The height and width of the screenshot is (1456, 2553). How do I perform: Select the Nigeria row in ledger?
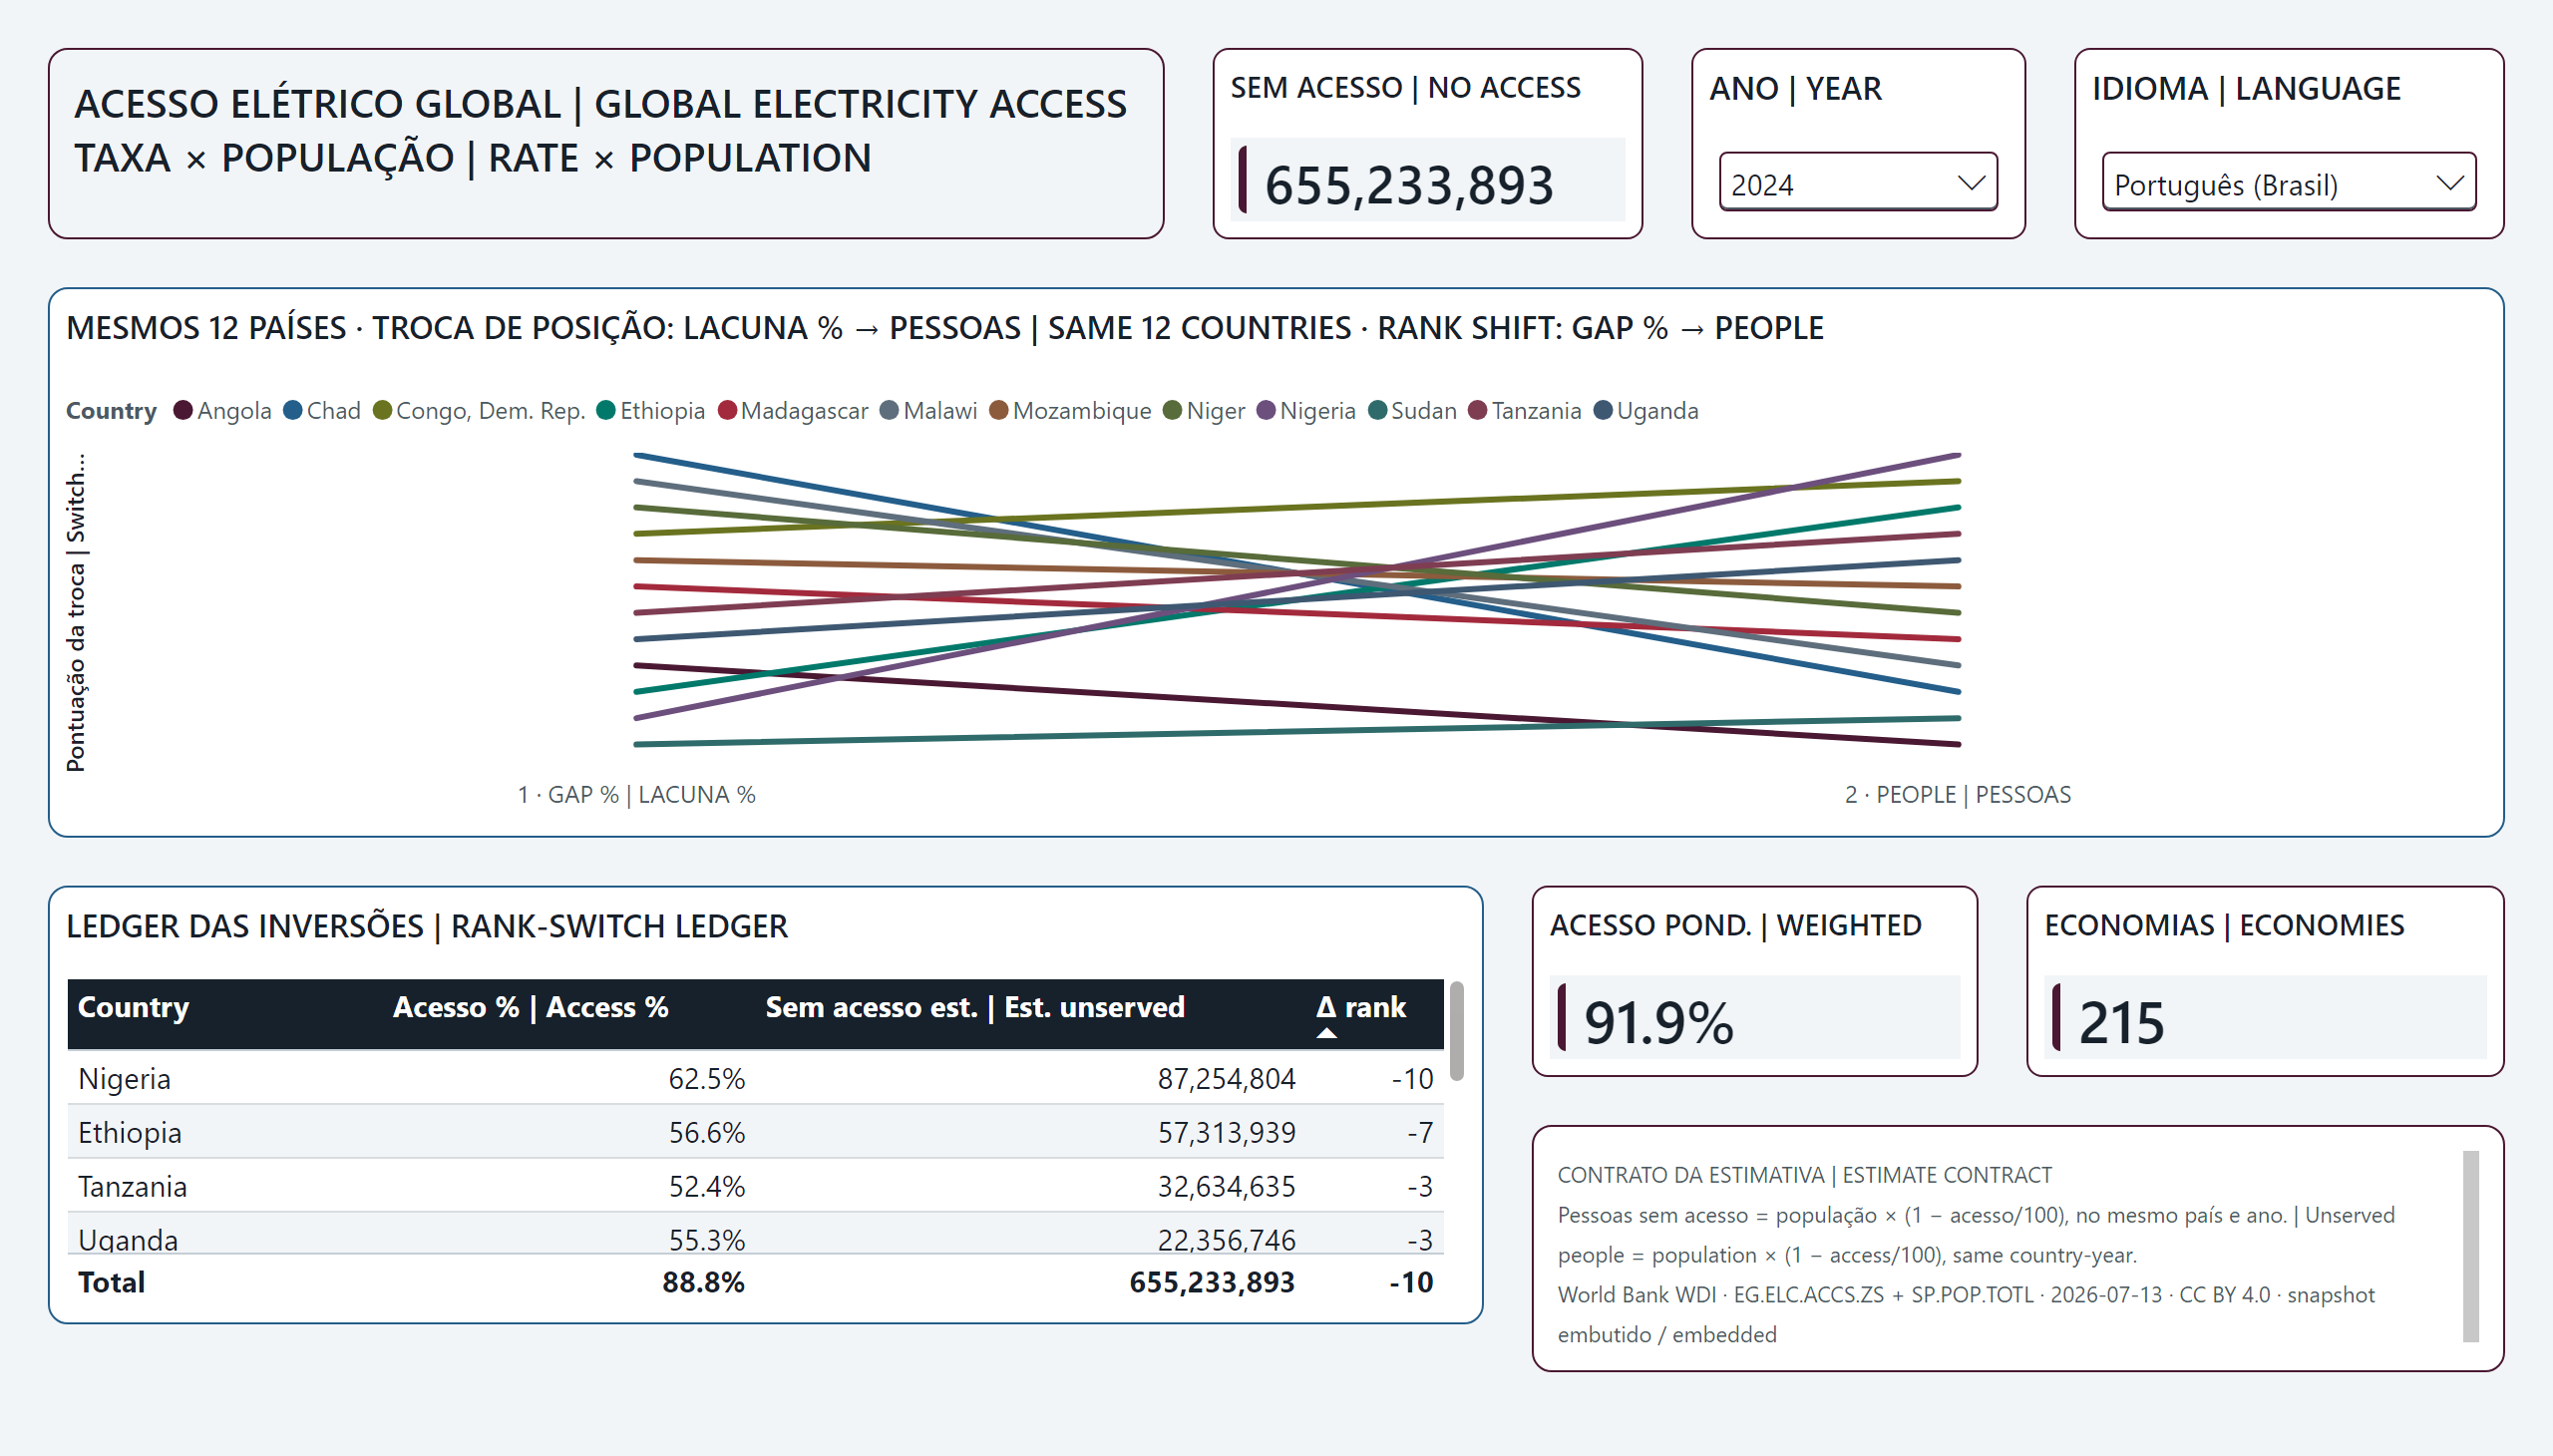tap(755, 1079)
